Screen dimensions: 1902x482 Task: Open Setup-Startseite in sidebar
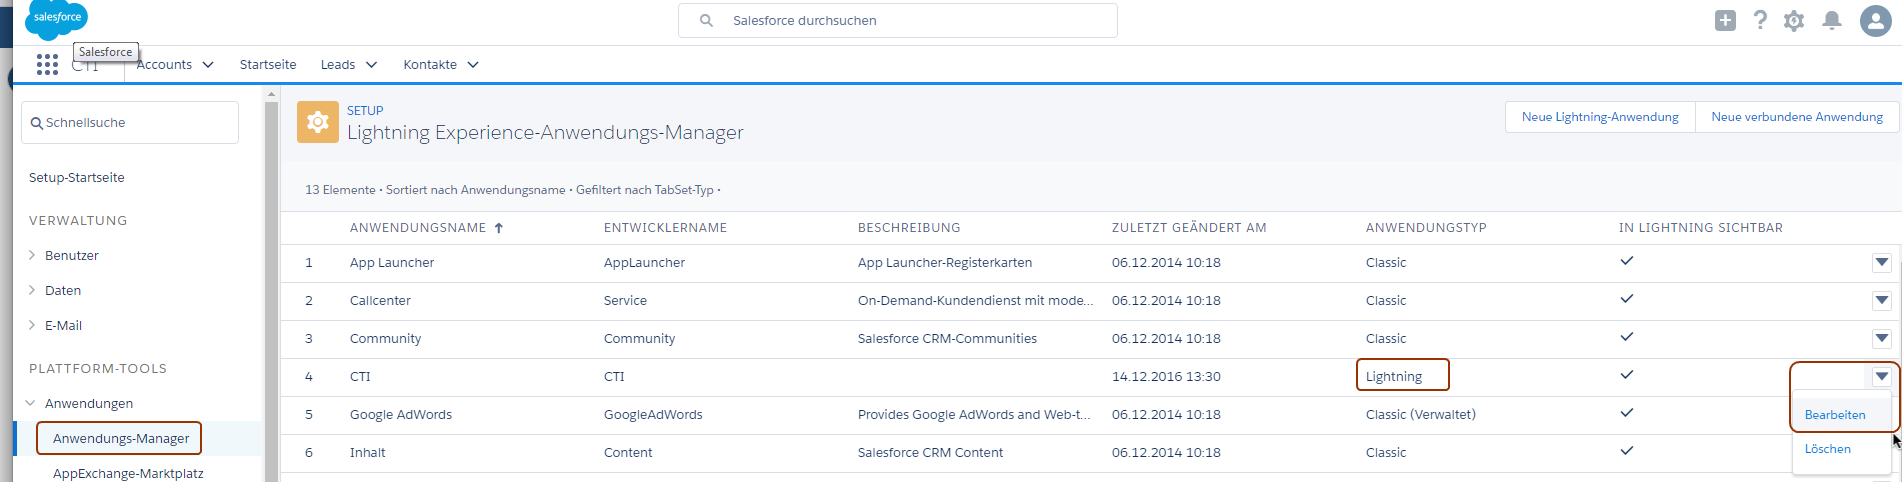[x=77, y=177]
